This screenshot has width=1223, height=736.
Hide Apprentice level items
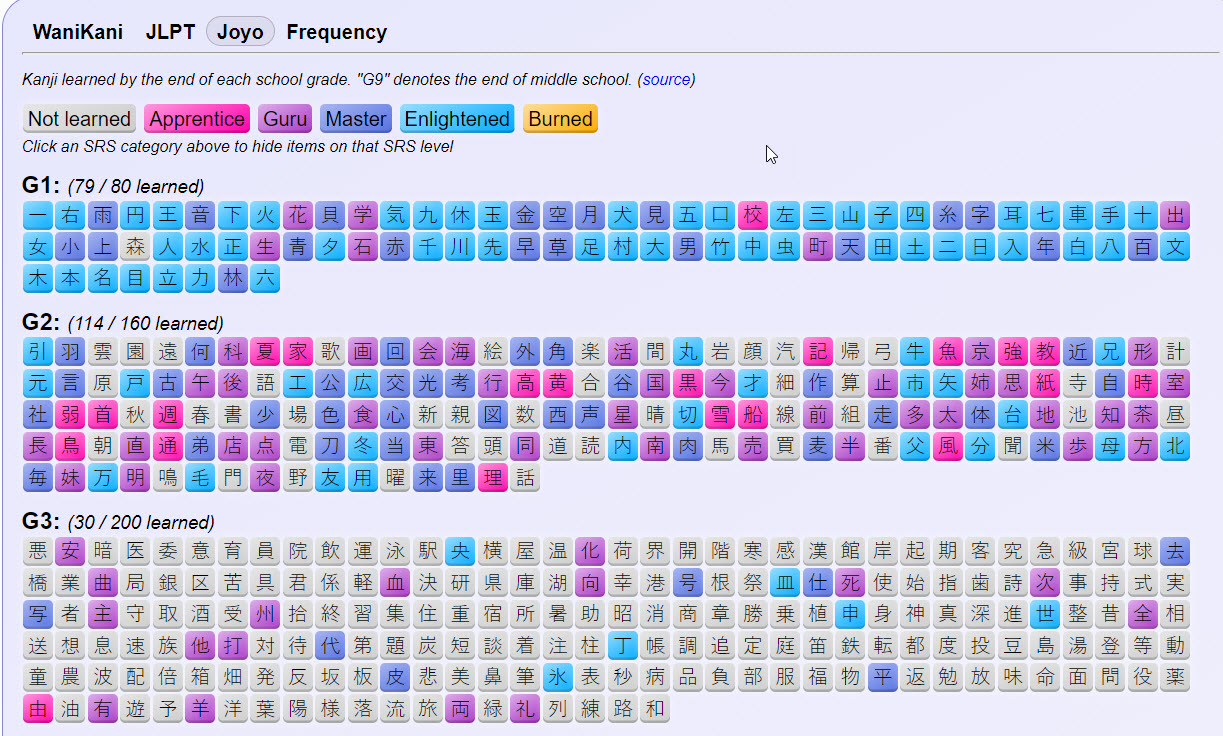coord(197,119)
